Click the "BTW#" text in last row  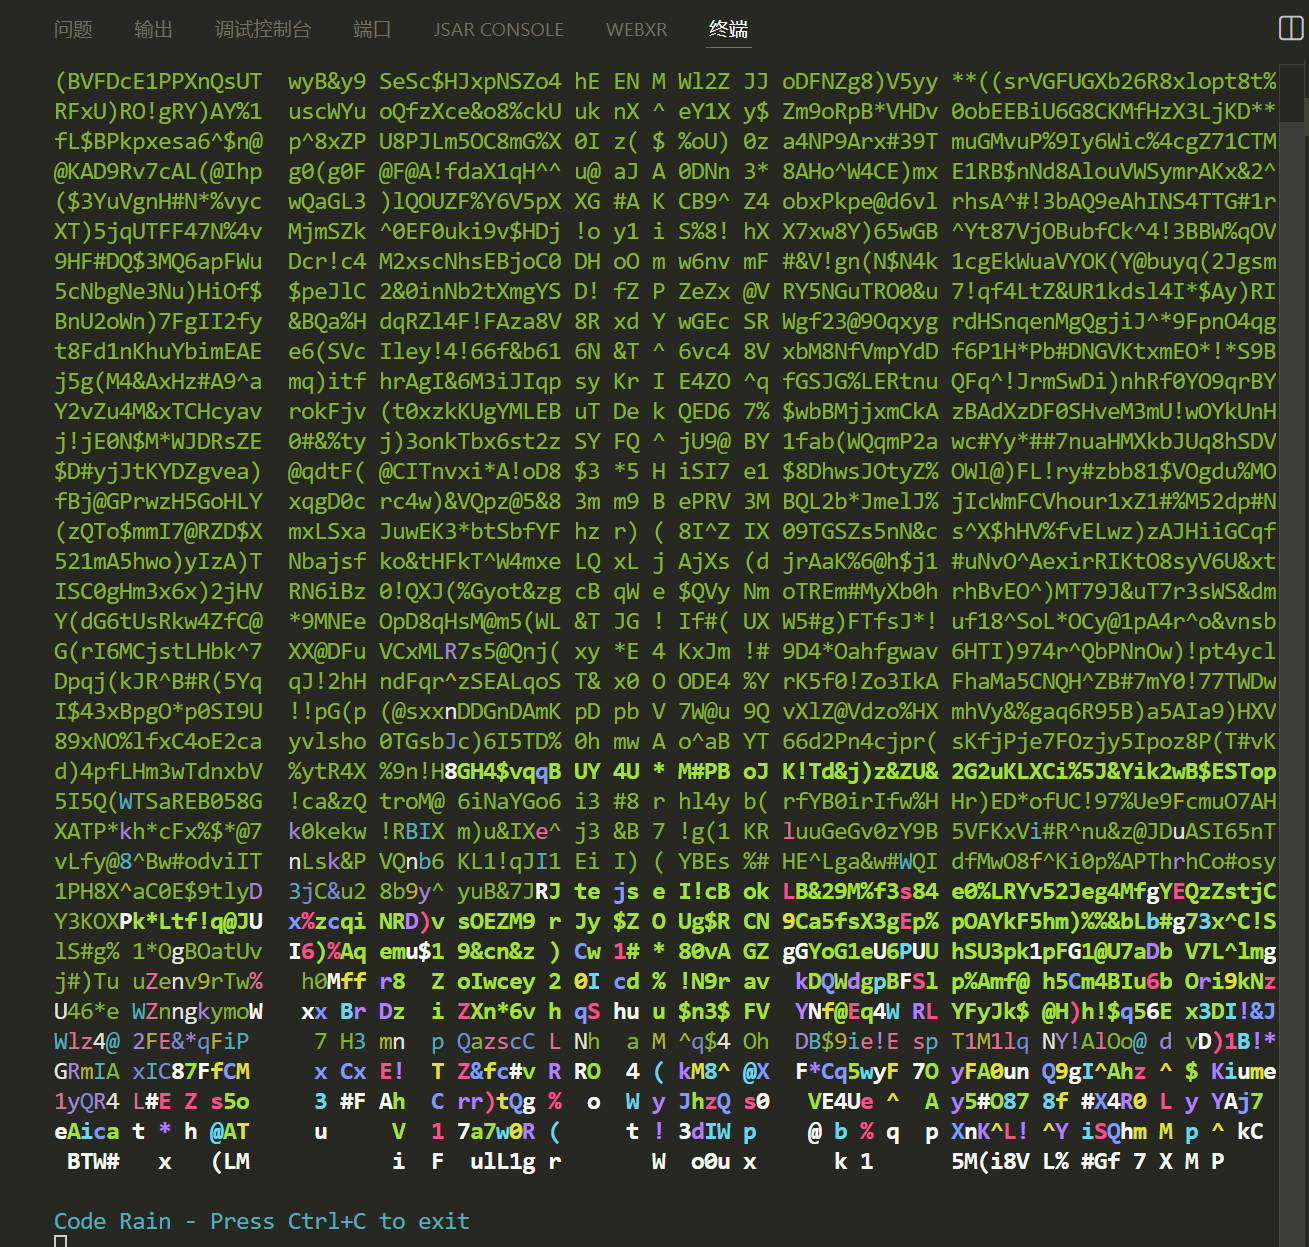(93, 1161)
